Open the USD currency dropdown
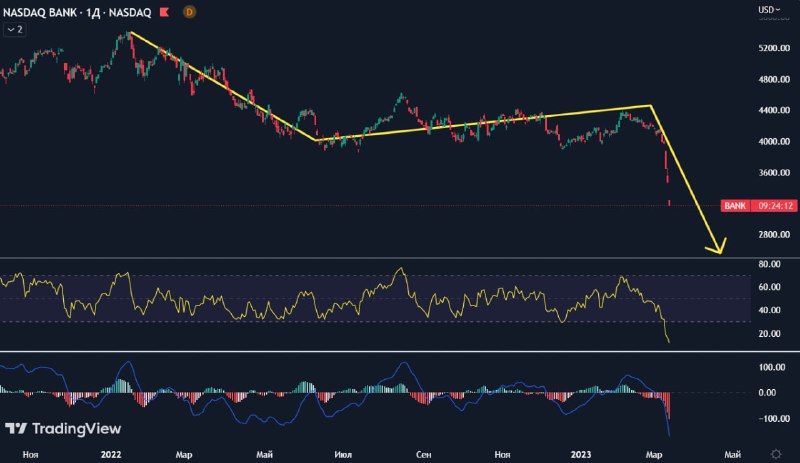The image size is (800, 463). (x=769, y=9)
